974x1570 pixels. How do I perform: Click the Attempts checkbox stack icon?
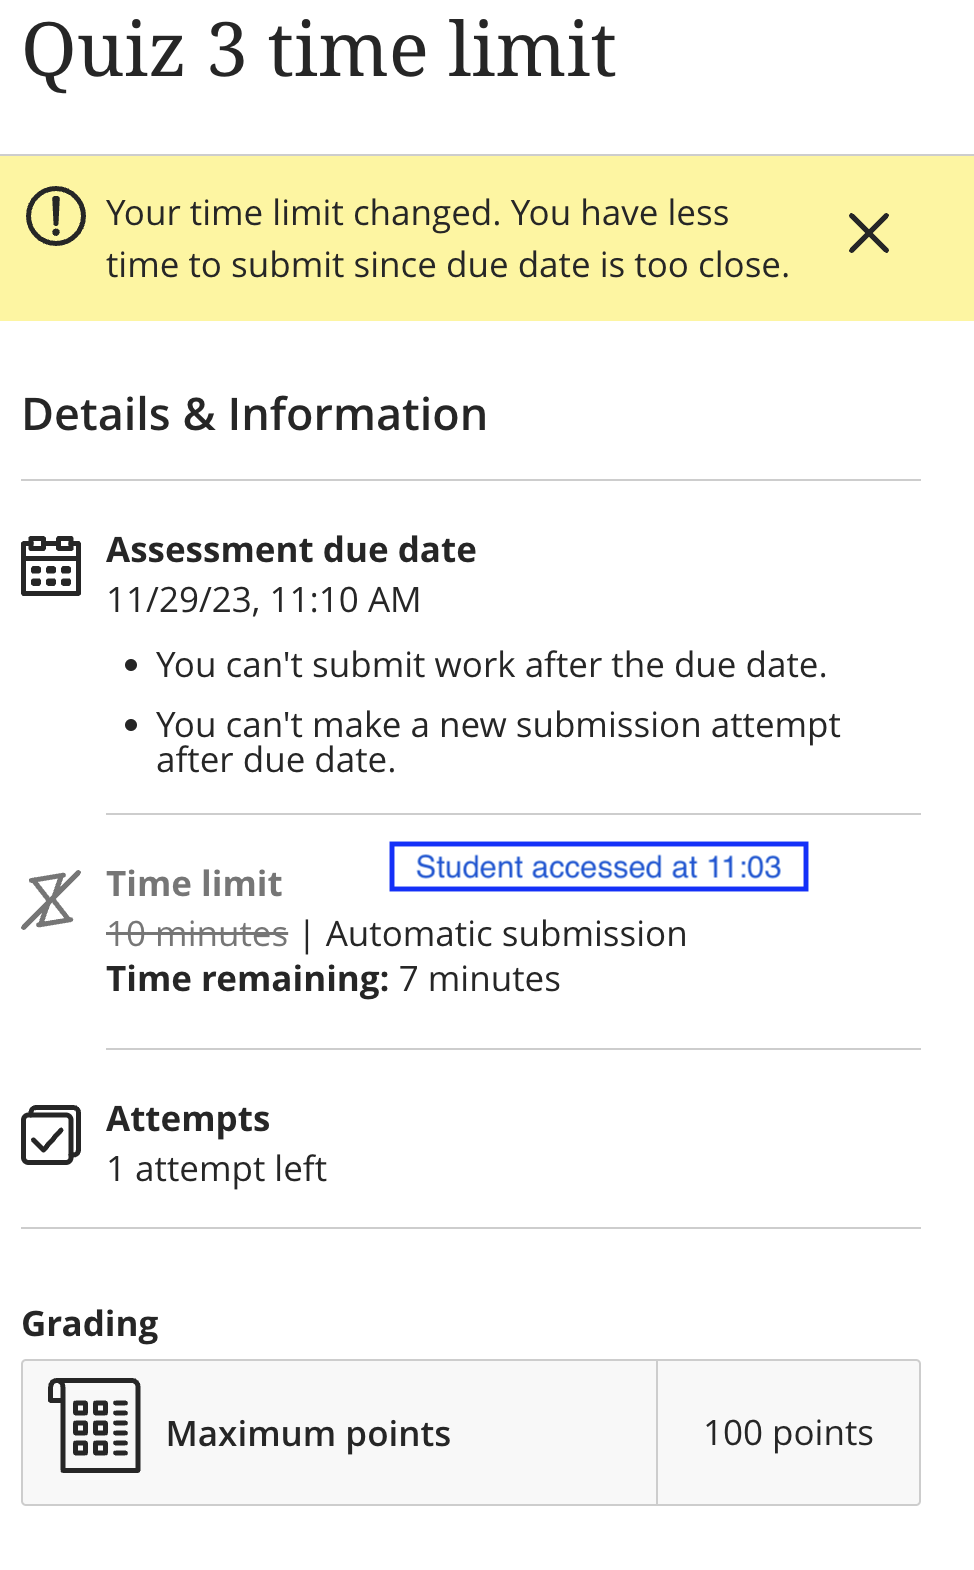[x=51, y=1135]
